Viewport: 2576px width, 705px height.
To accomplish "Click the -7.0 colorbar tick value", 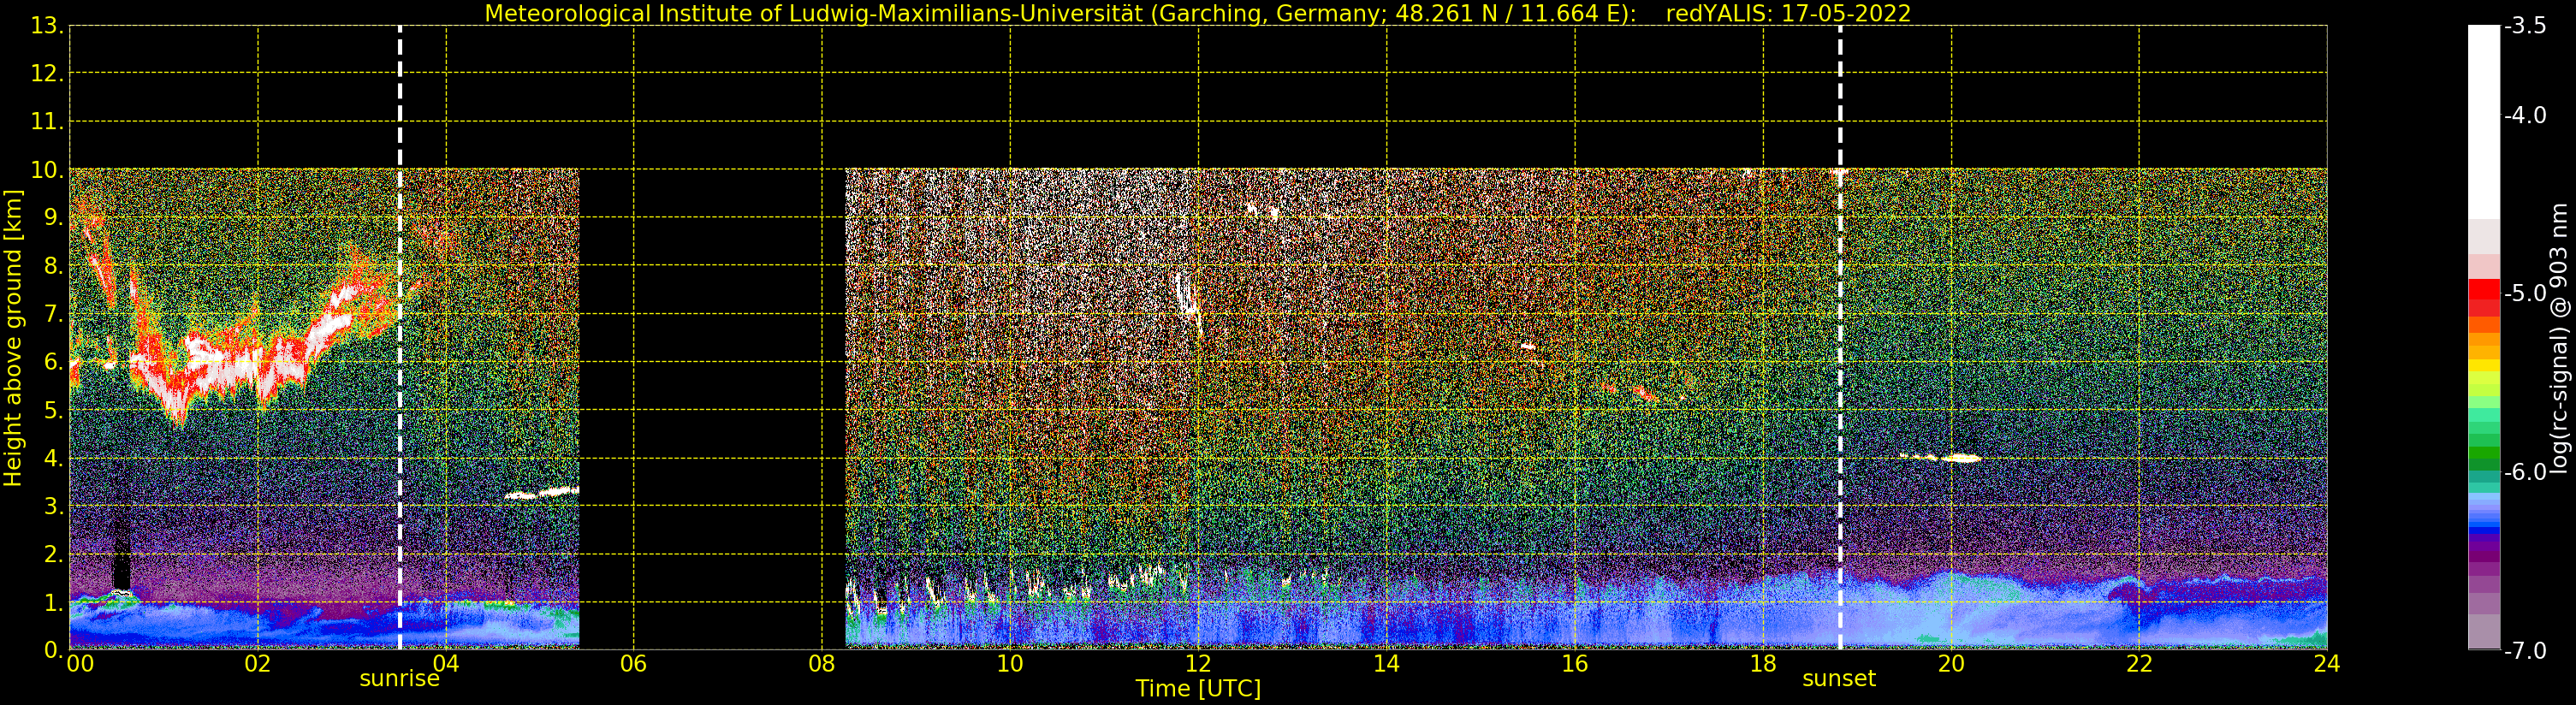I will (2524, 651).
